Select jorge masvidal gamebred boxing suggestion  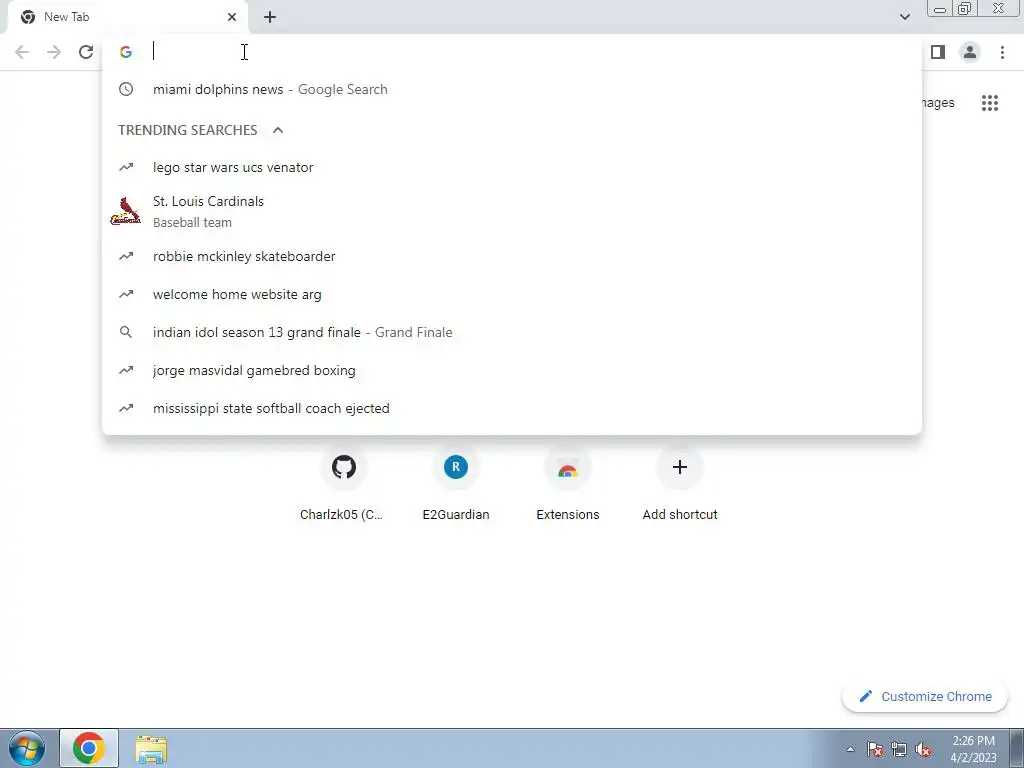pos(512,370)
